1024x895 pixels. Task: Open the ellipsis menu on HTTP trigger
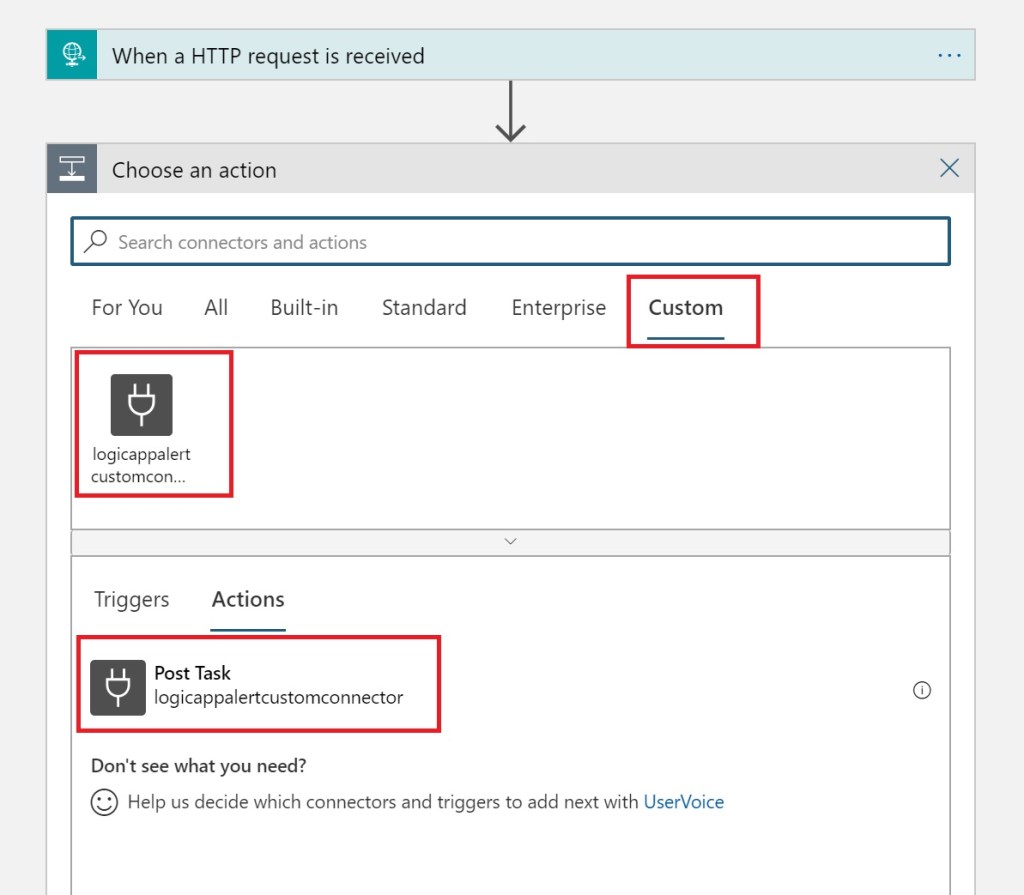[x=948, y=55]
